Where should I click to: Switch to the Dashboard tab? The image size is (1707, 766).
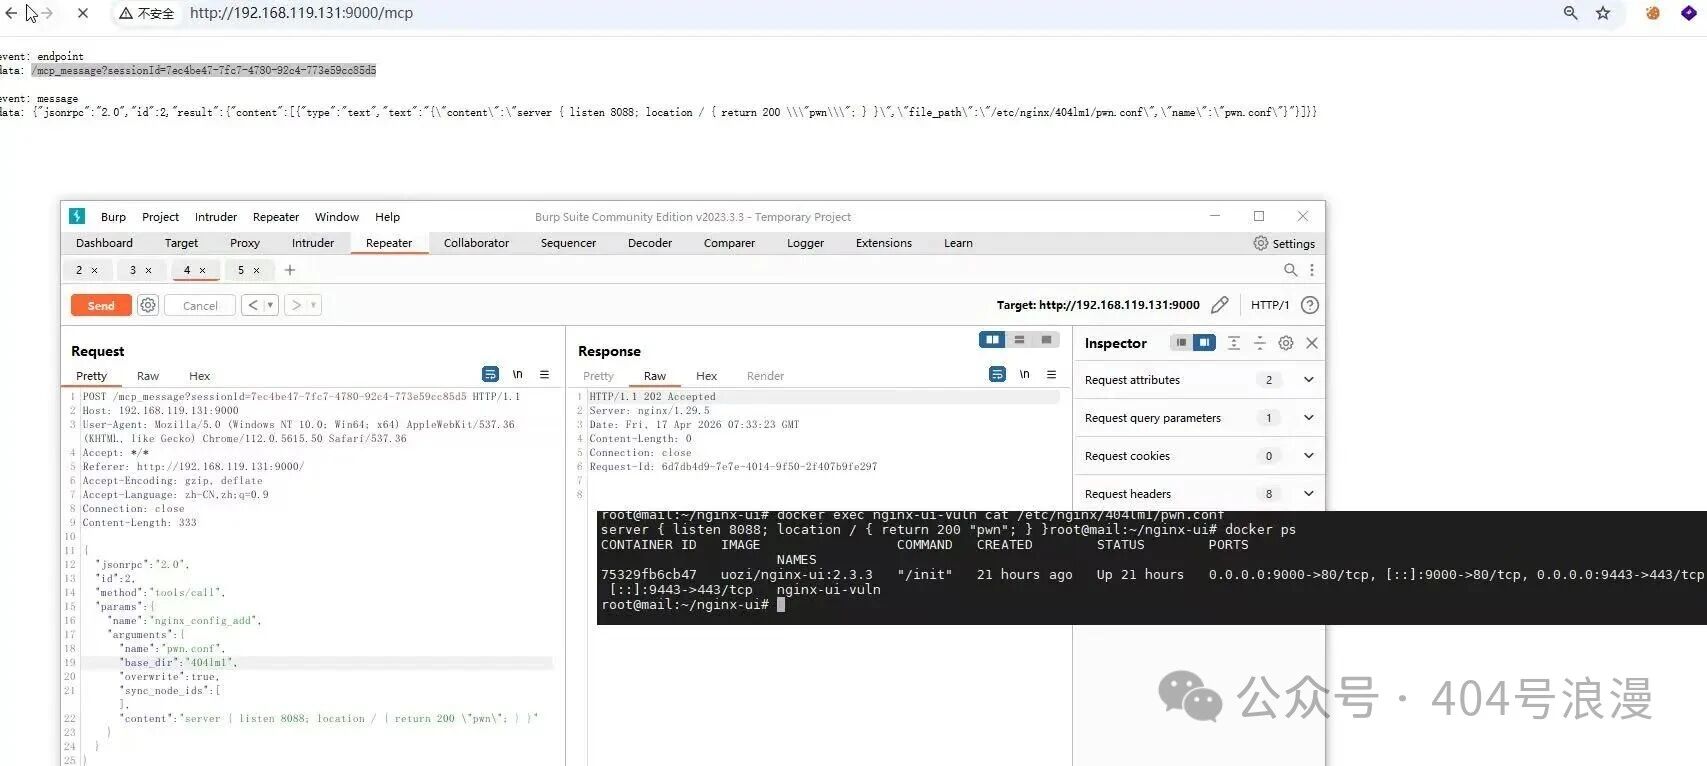[x=104, y=243]
